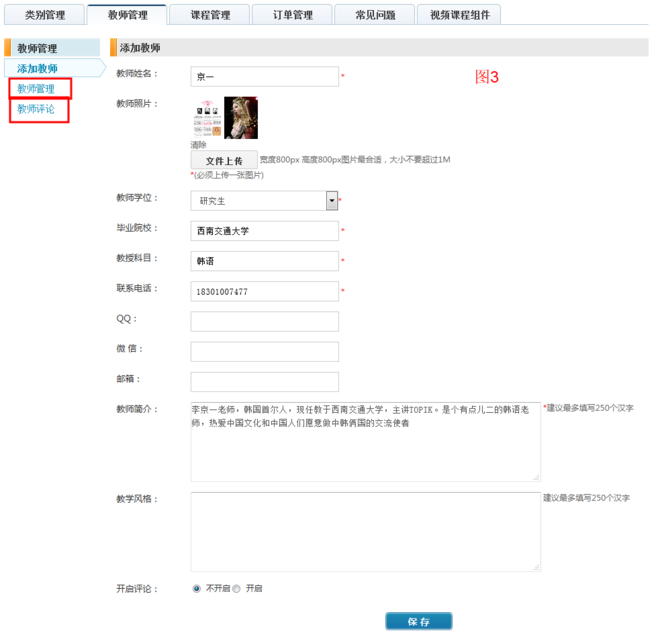660x633 pixels.
Task: Switch to the 课程管理 tab
Action: [210, 15]
